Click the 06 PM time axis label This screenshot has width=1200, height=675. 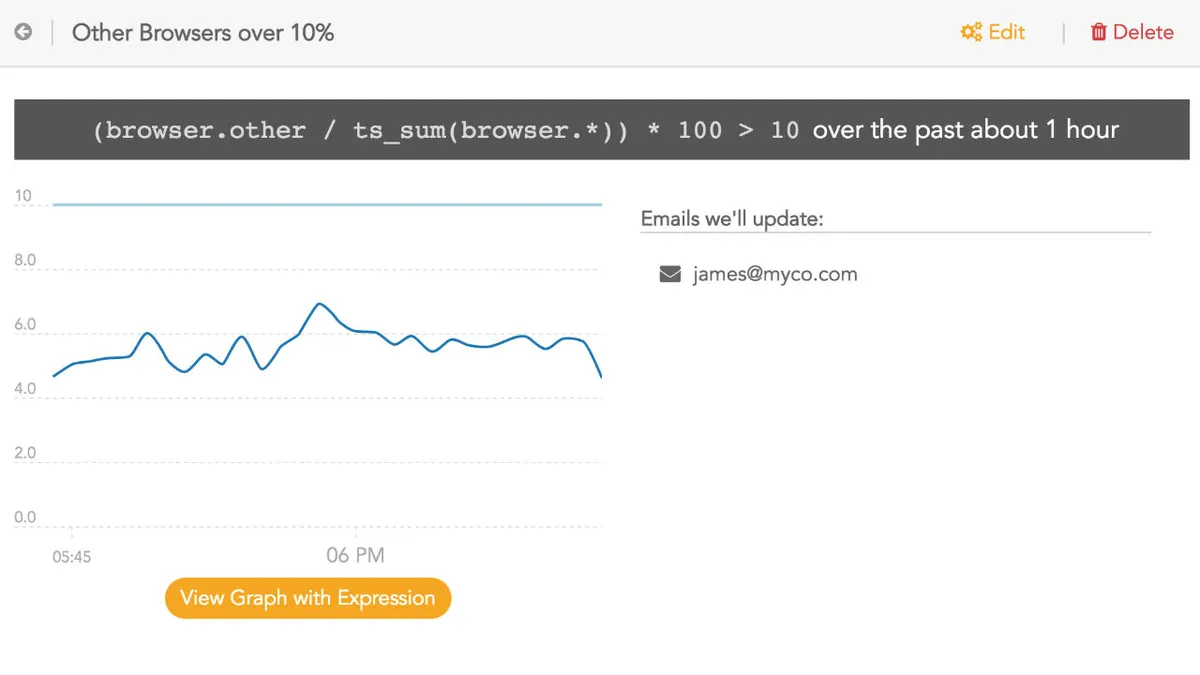pos(355,555)
